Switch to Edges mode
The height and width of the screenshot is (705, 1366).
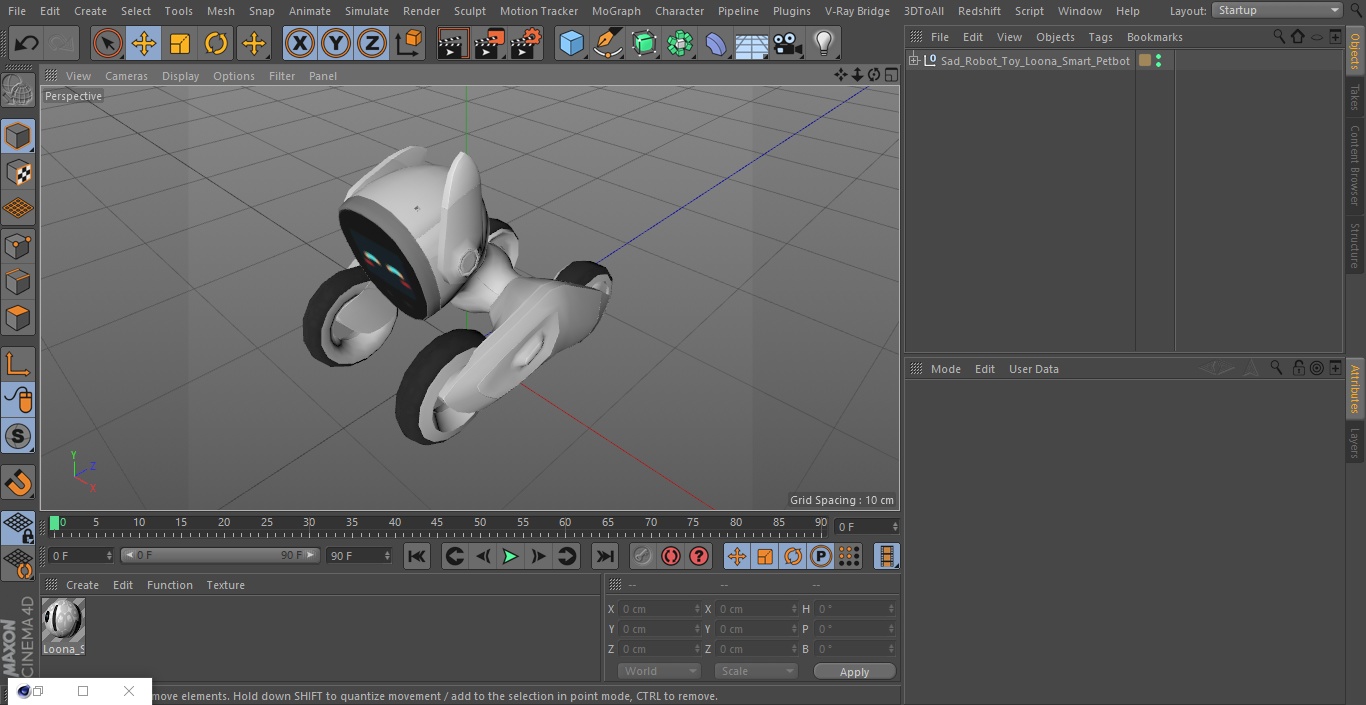pos(18,282)
